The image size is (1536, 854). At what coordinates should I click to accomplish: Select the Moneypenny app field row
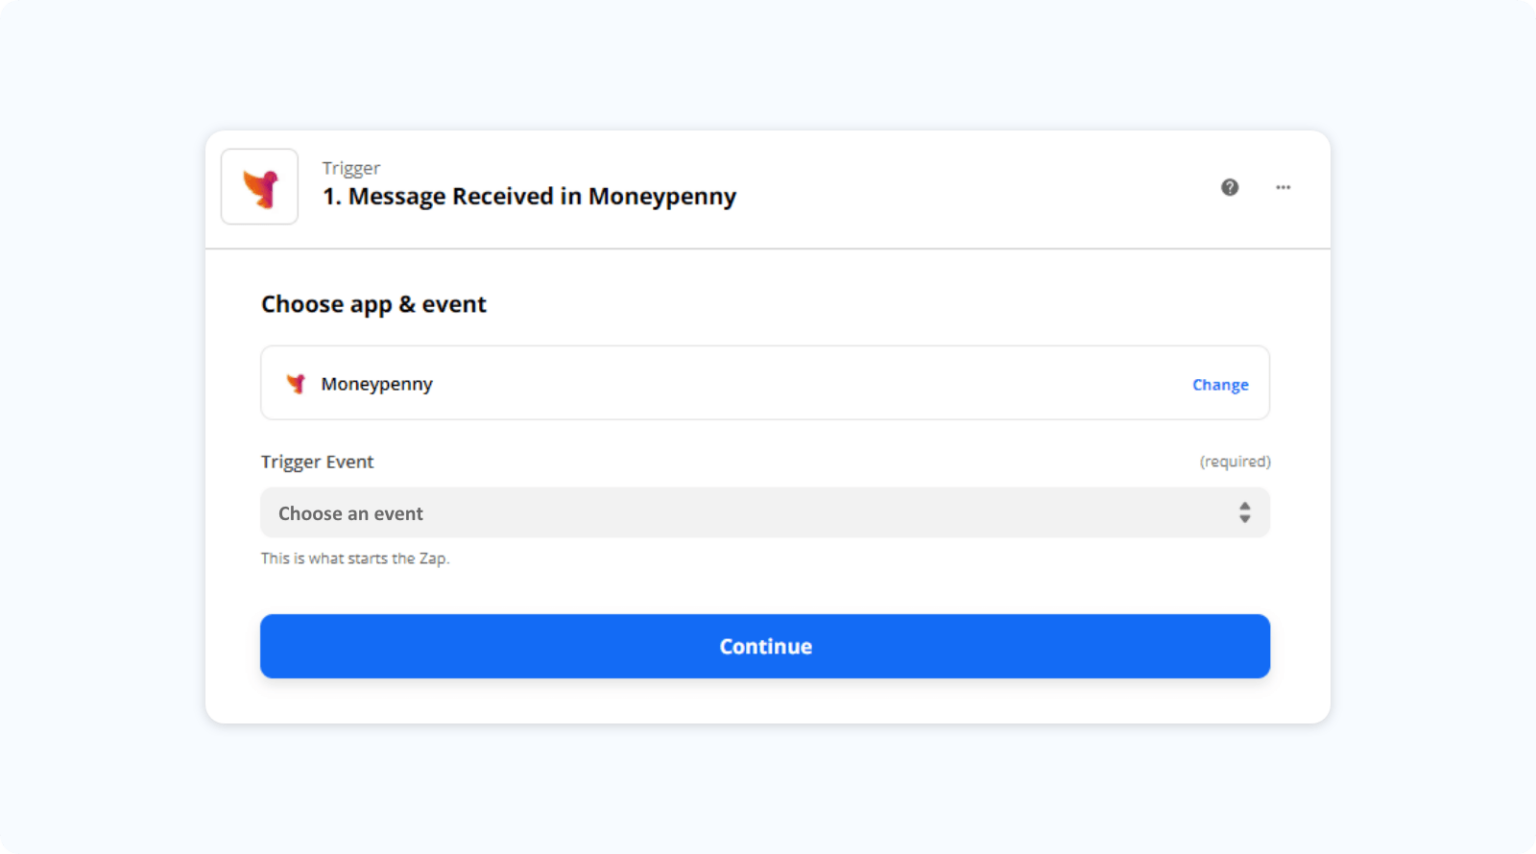[x=765, y=383]
